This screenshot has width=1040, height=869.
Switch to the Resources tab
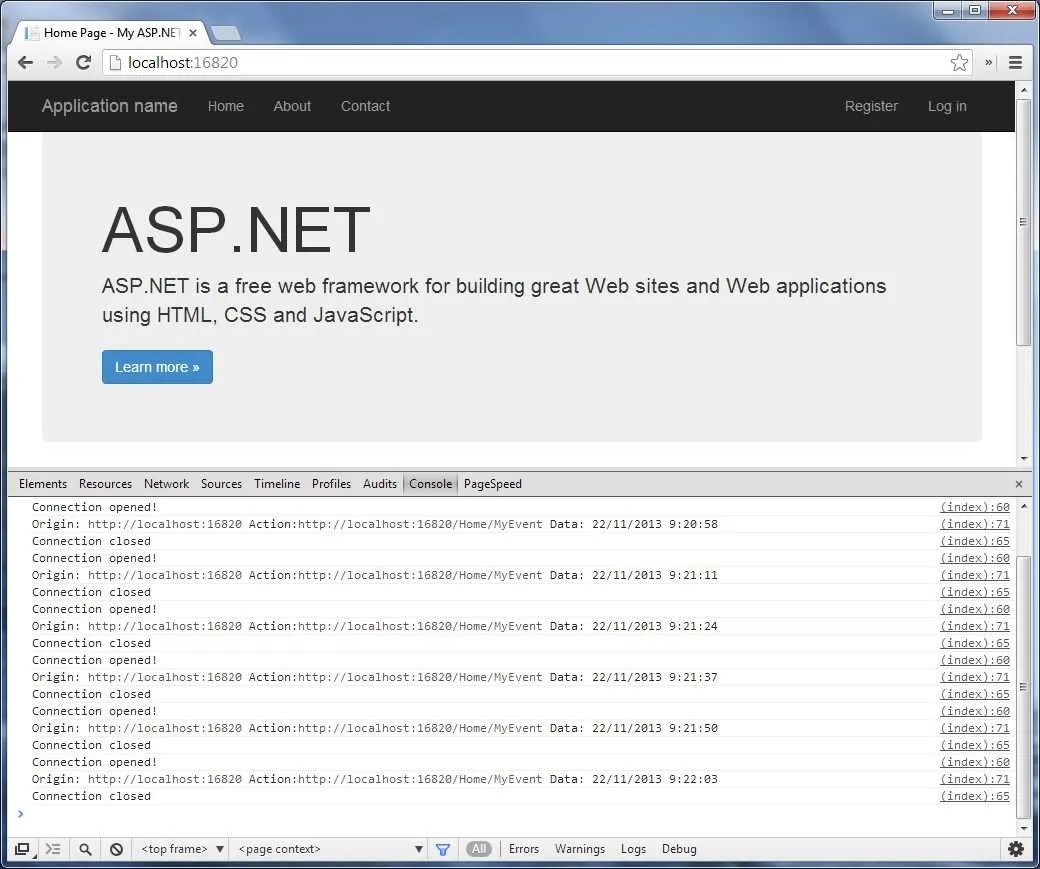click(105, 484)
